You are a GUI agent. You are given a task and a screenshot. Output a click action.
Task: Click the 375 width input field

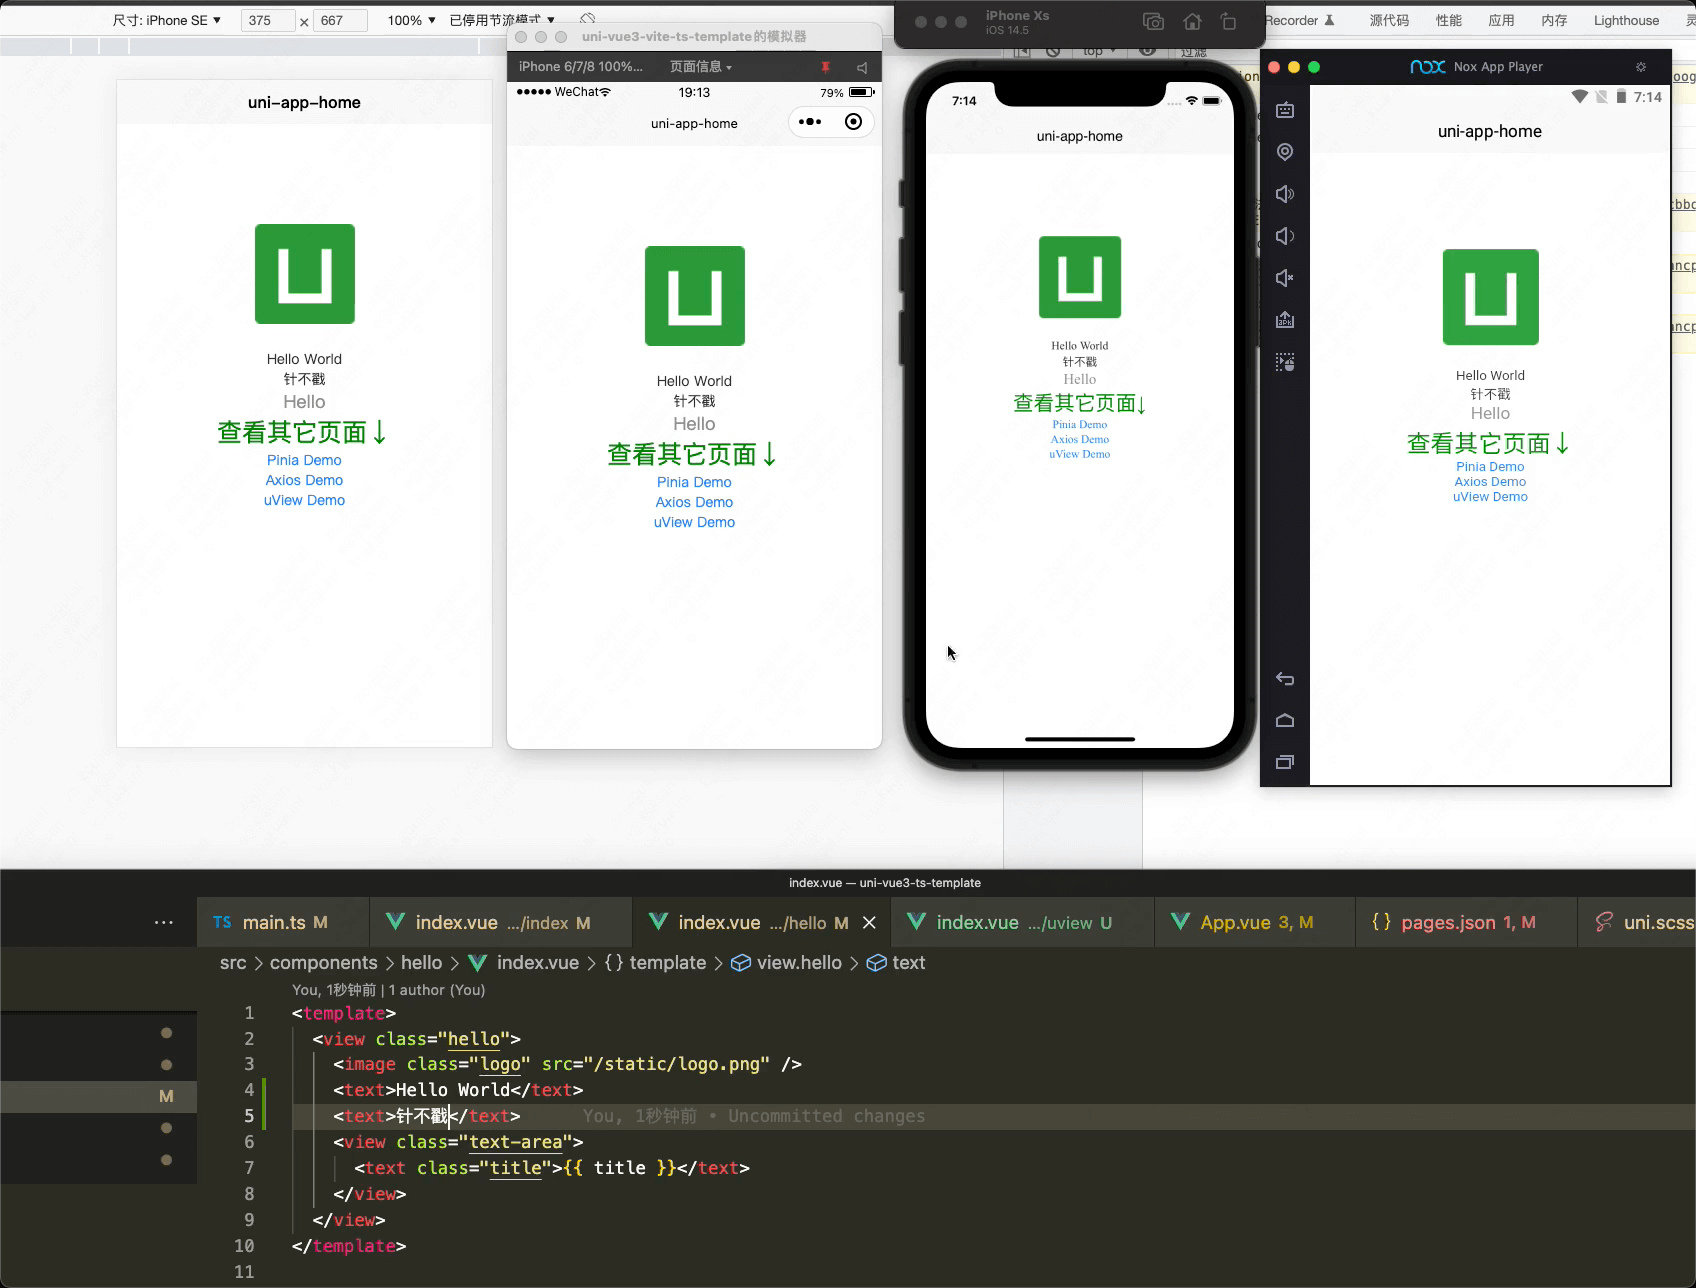coord(266,20)
